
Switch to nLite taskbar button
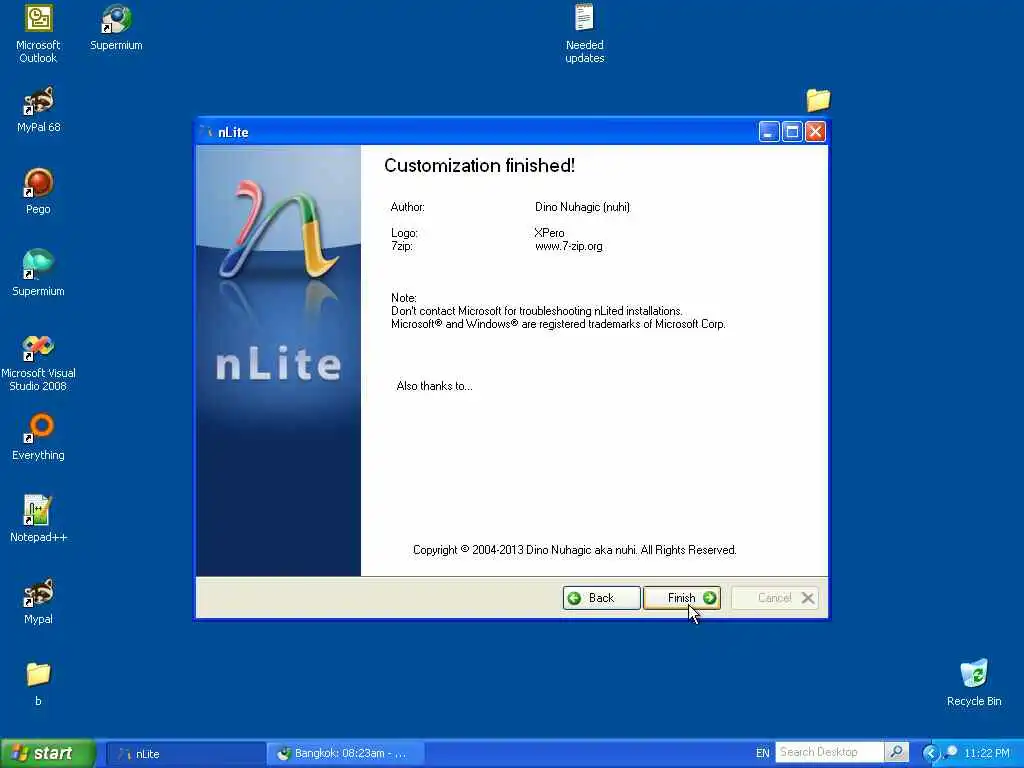point(185,754)
